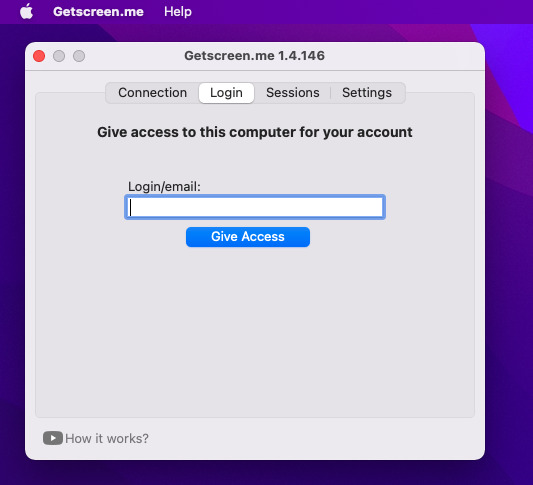
Task: Open the How it works? link
Action: 107,438
